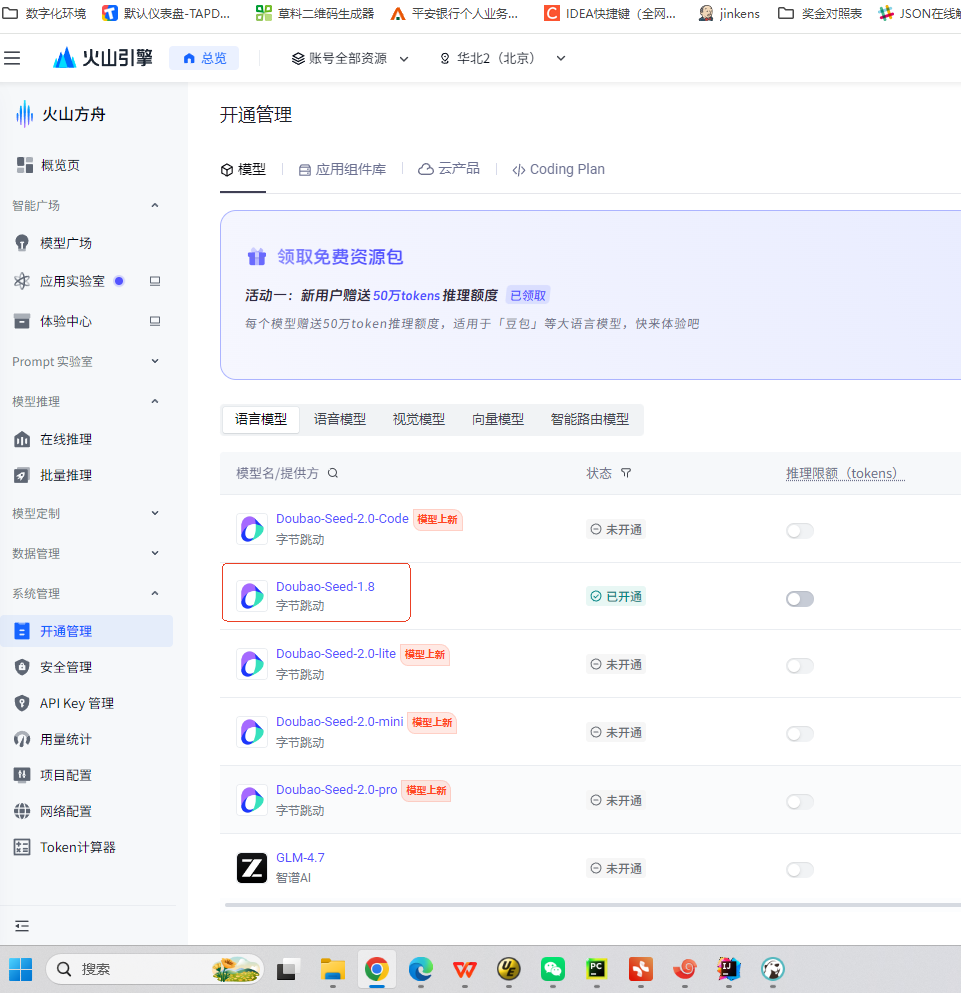Open the Doubao-Seed-2.0-lite model link
This screenshot has height=993, width=961.
pyautogui.click(x=336, y=654)
